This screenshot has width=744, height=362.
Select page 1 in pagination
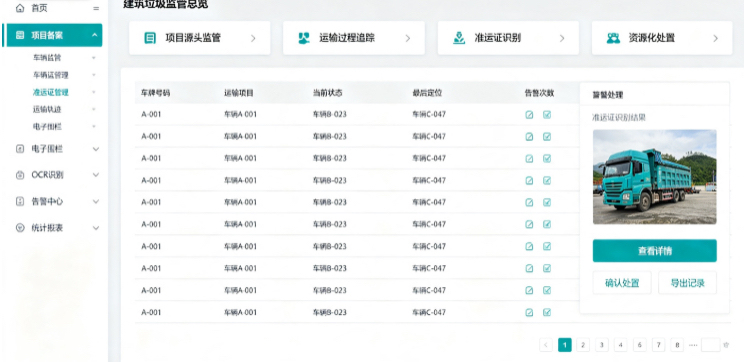pyautogui.click(x=565, y=345)
